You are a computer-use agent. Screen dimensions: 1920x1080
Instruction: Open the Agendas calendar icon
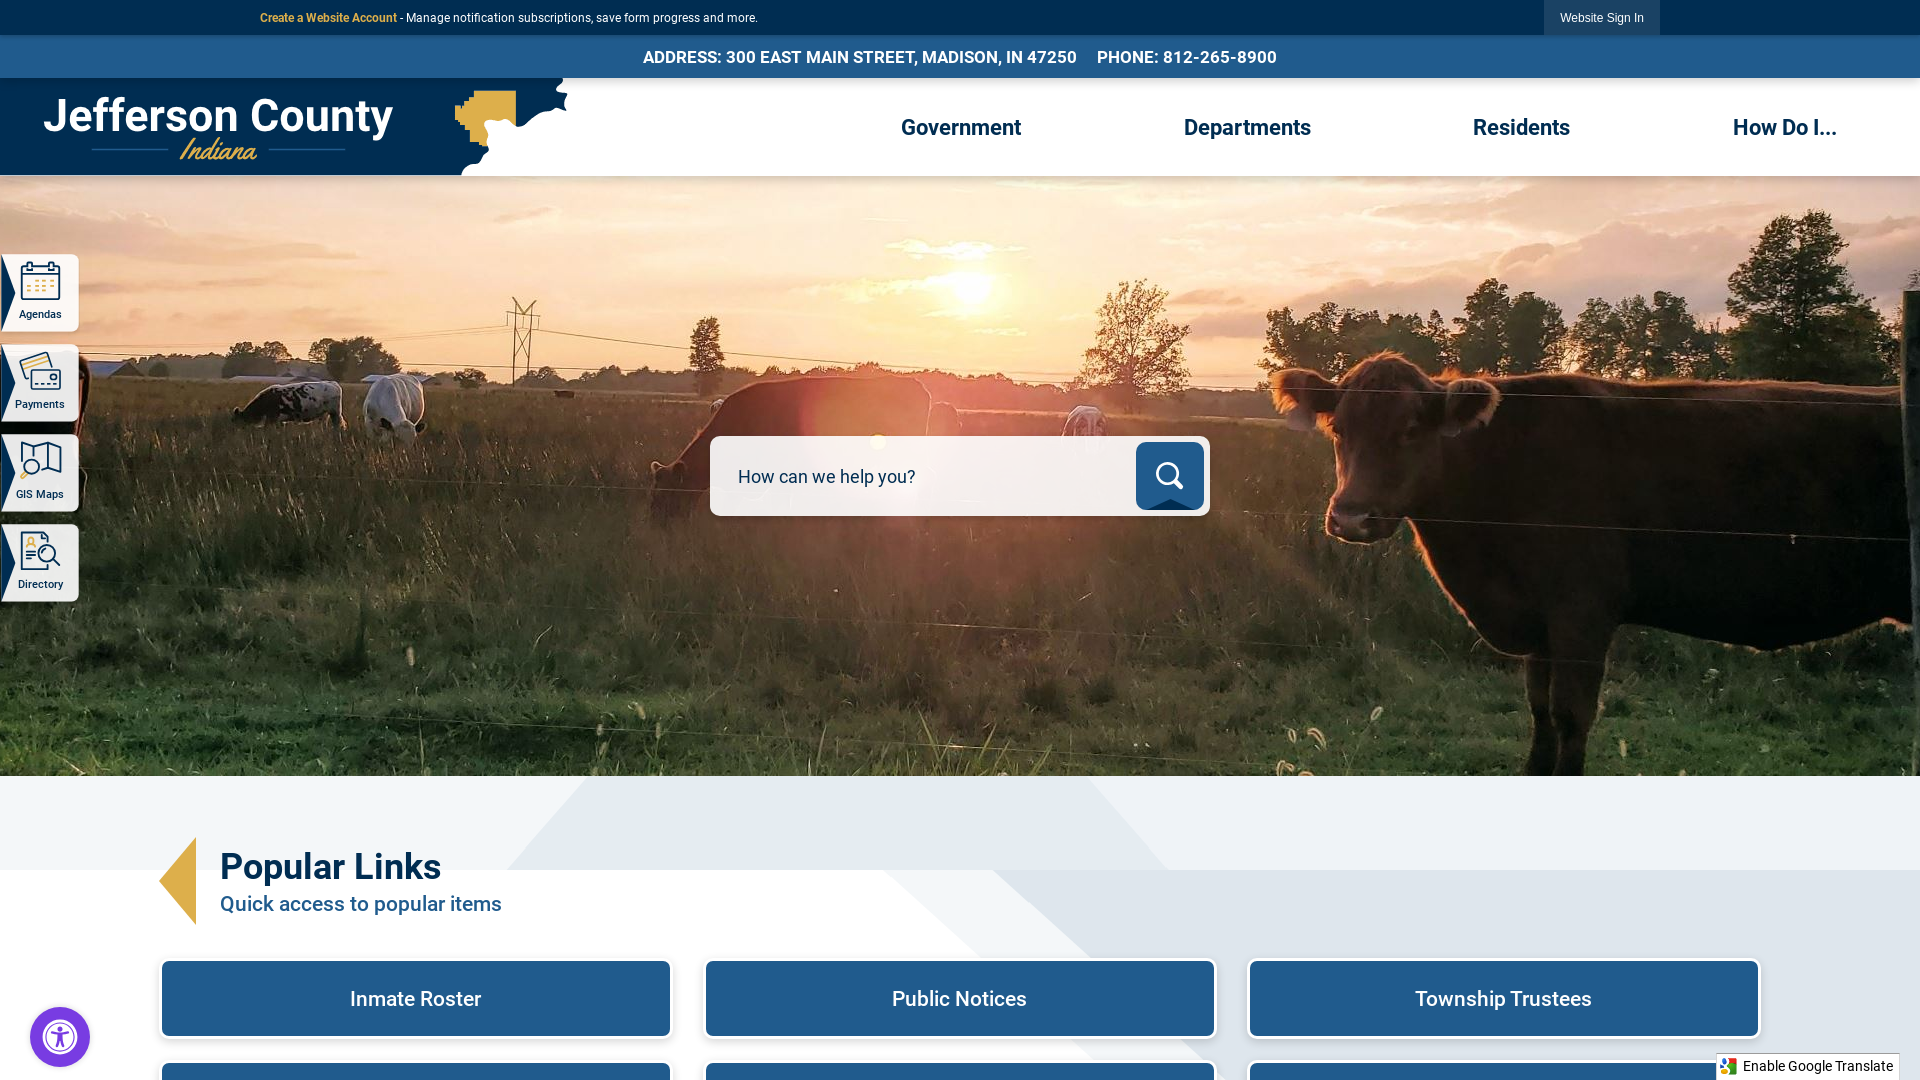pyautogui.click(x=40, y=292)
